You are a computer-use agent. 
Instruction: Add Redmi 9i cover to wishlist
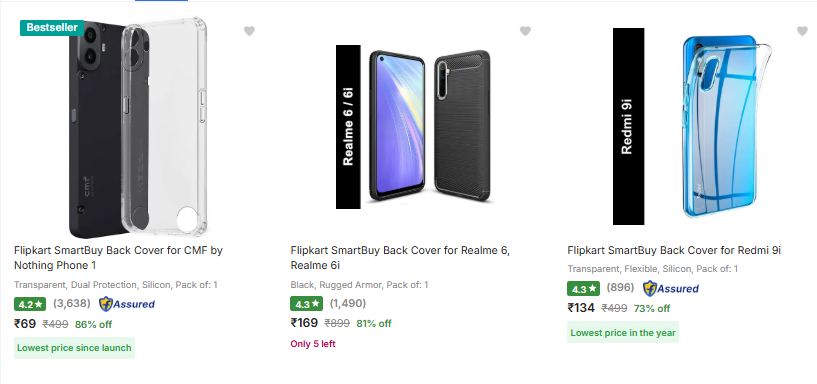click(x=802, y=31)
